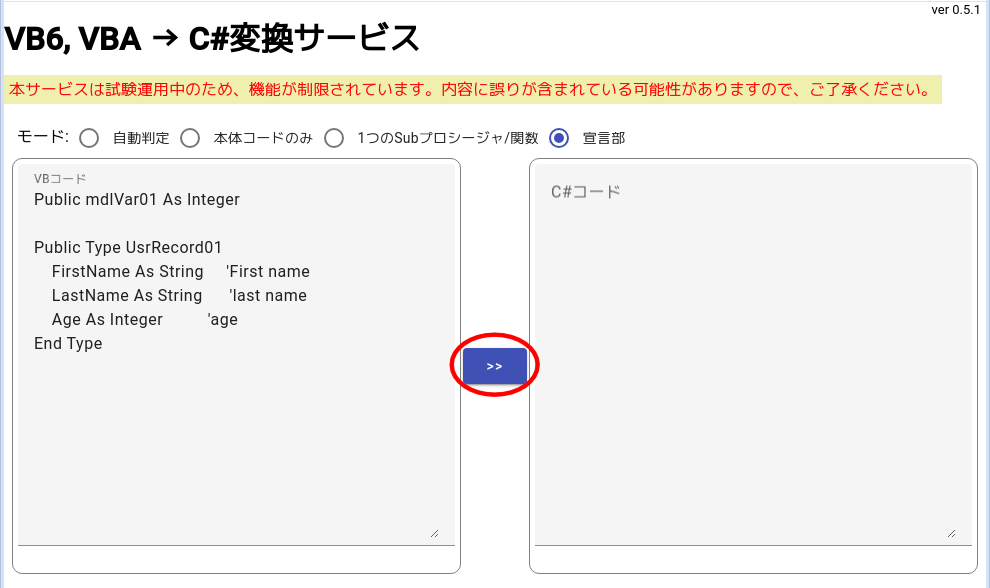The image size is (990, 588).
Task: Grab the C# code area resize handle
Action: (951, 534)
